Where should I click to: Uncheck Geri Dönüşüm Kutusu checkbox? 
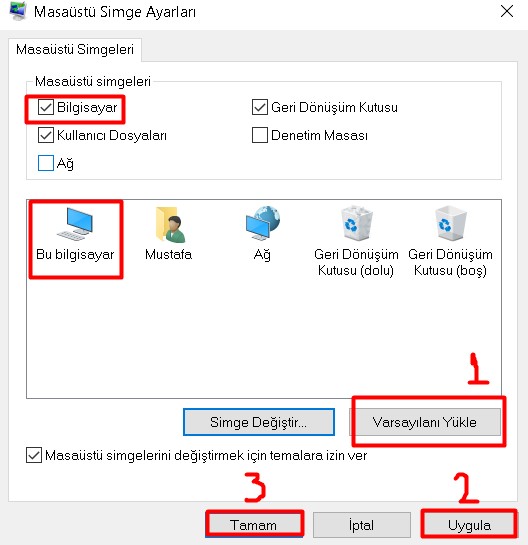pos(260,107)
